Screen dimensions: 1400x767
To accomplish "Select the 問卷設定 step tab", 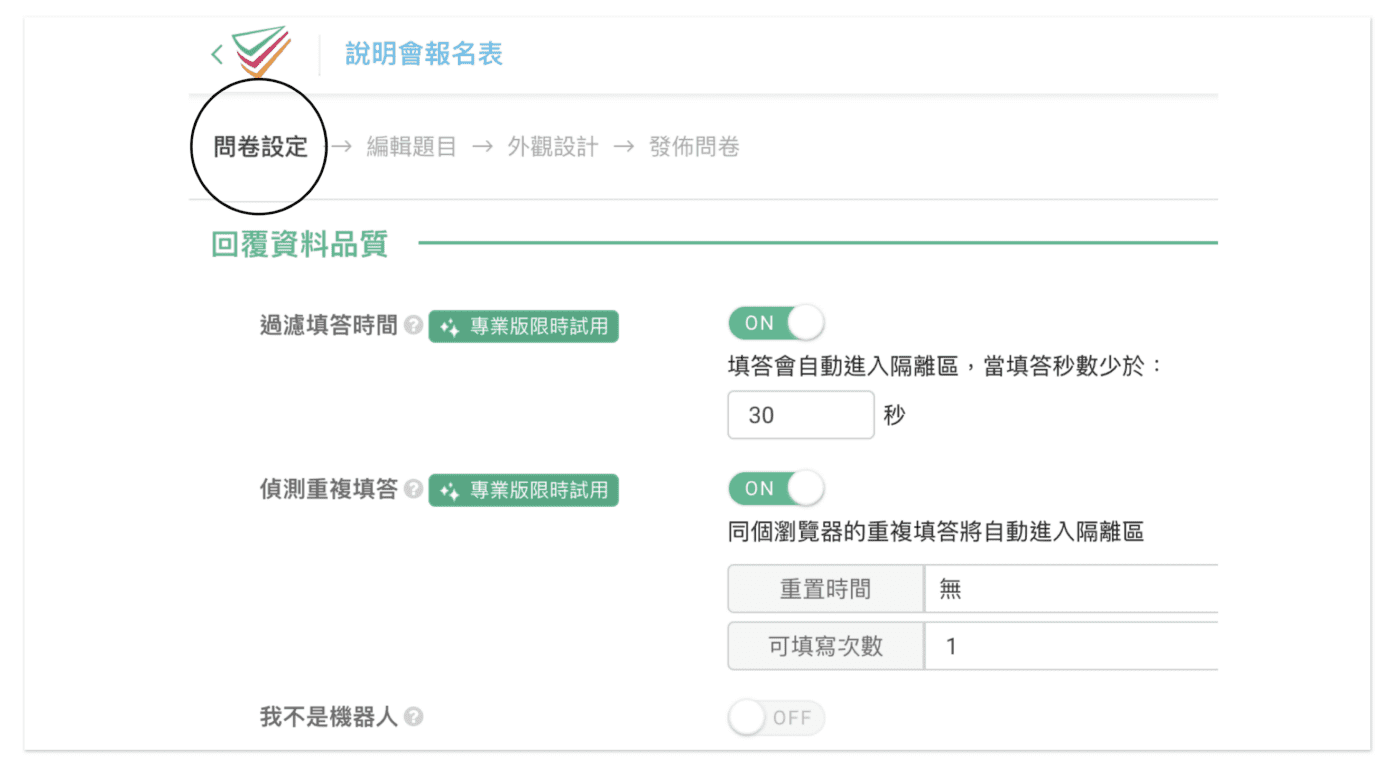I will 260,147.
